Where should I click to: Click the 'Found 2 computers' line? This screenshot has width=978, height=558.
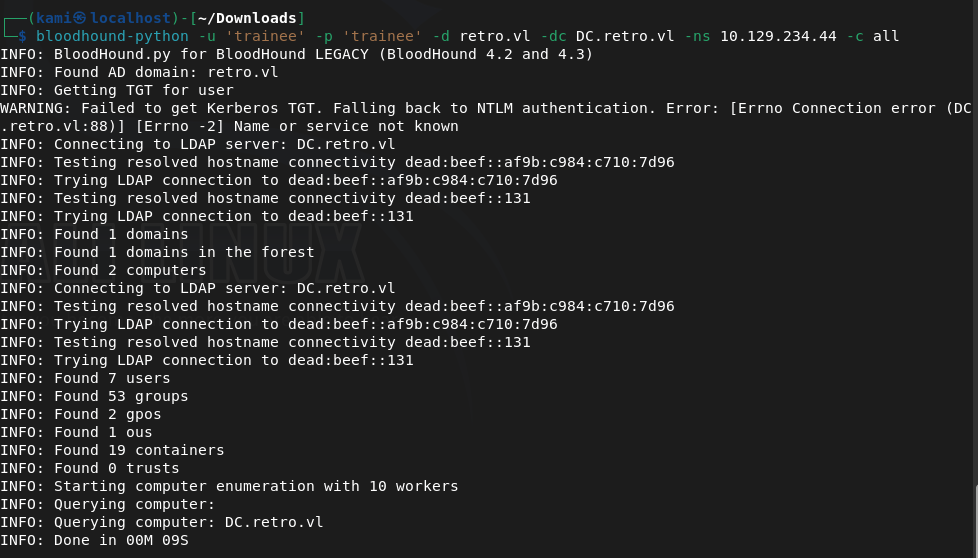[x=103, y=270]
